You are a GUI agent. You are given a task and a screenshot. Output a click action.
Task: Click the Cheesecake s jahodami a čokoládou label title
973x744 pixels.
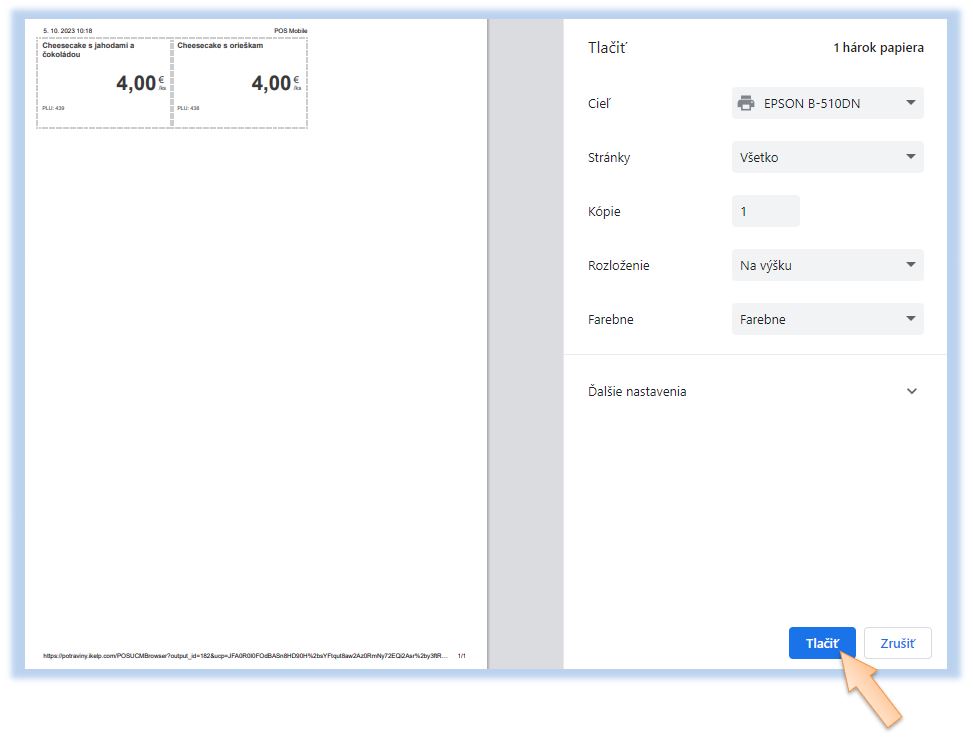pyautogui.click(x=88, y=50)
